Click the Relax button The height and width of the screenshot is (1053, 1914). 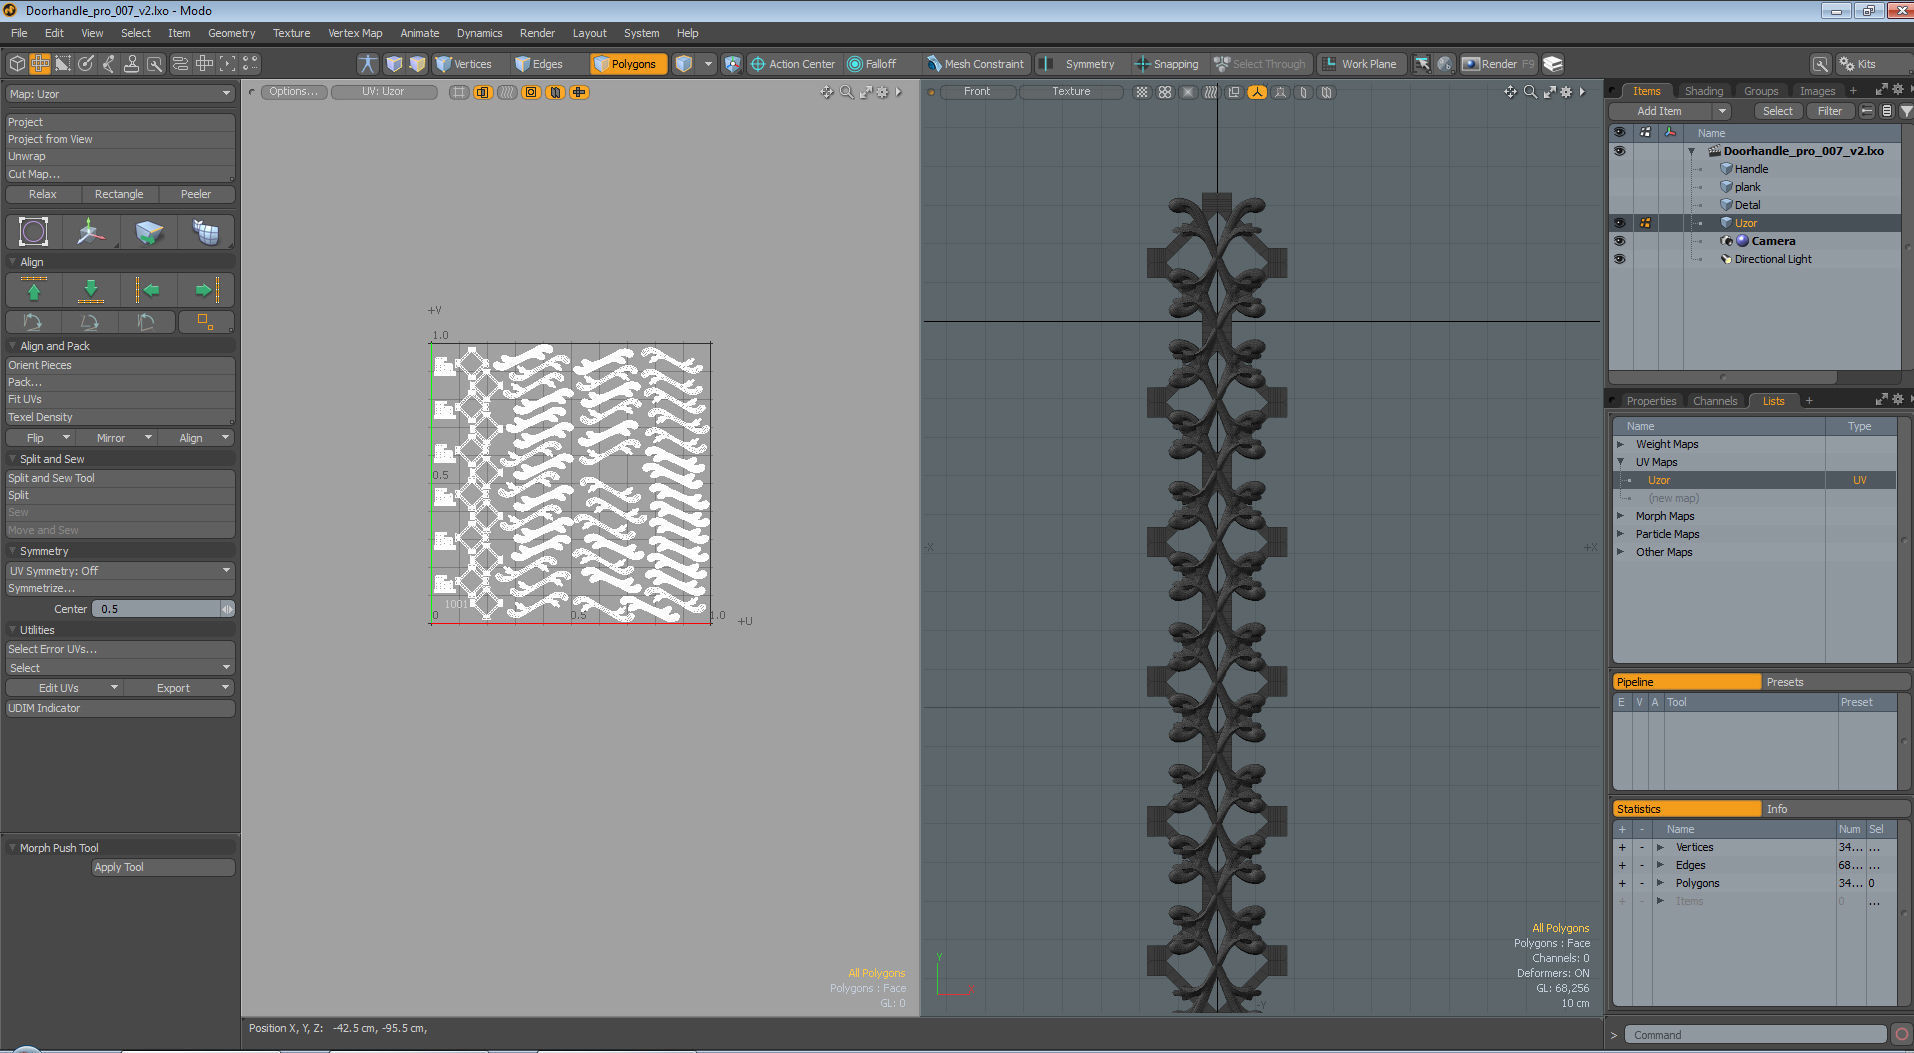pyautogui.click(x=43, y=194)
